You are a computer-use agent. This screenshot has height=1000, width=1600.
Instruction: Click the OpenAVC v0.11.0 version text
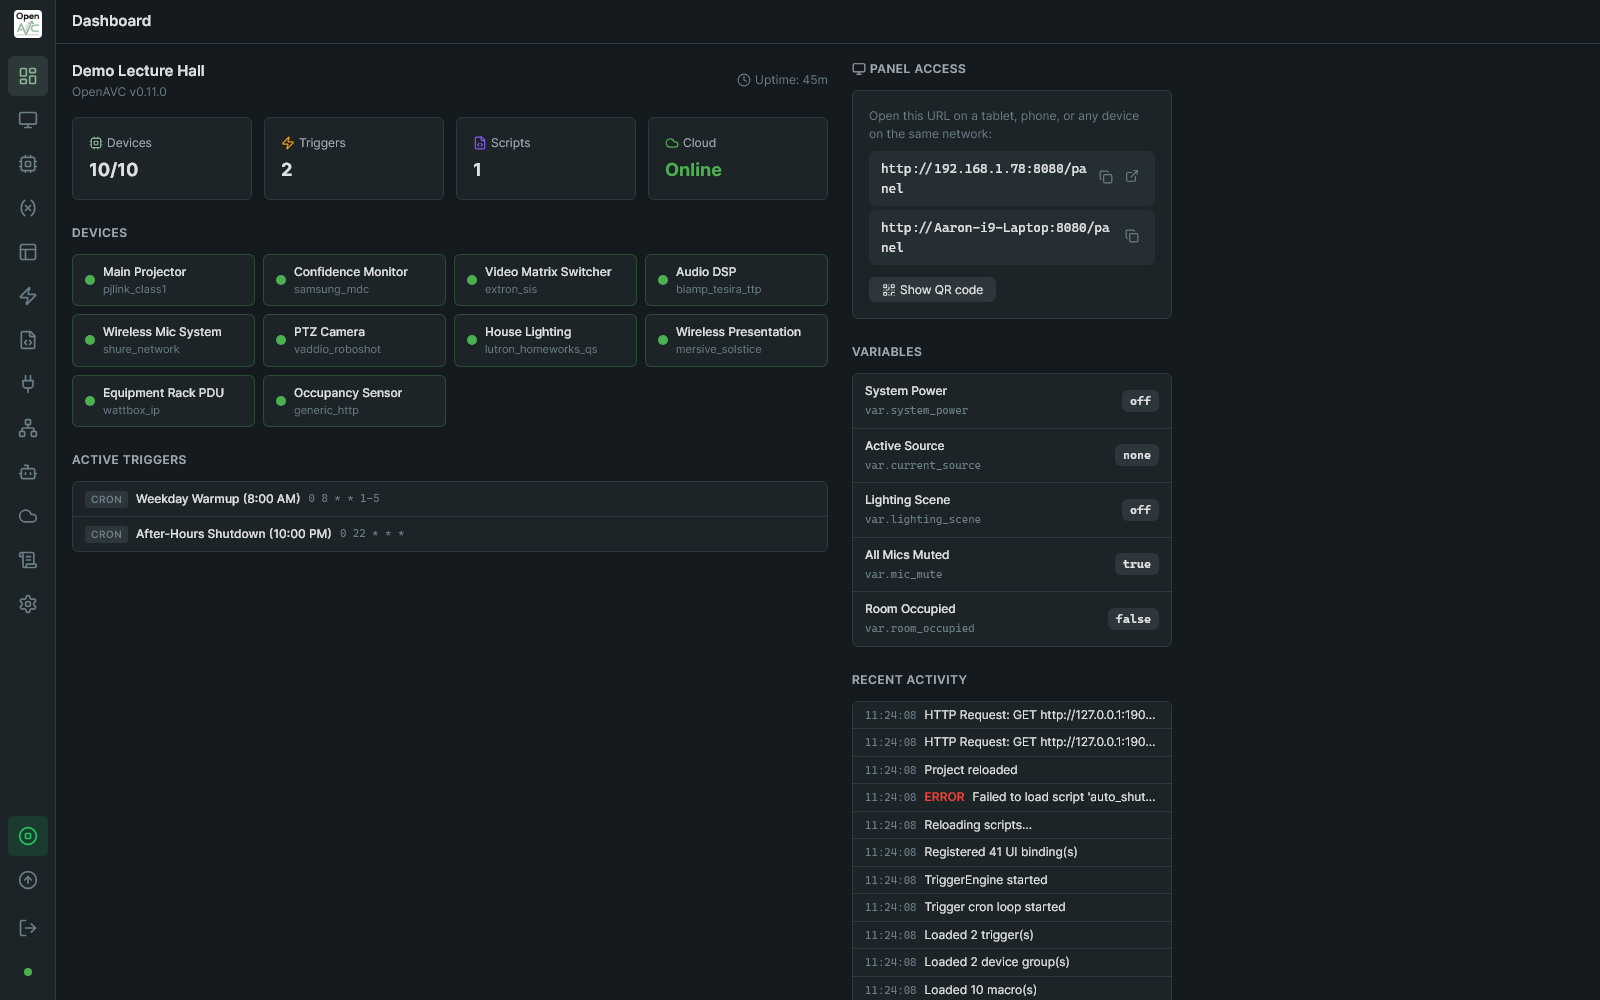click(x=119, y=92)
